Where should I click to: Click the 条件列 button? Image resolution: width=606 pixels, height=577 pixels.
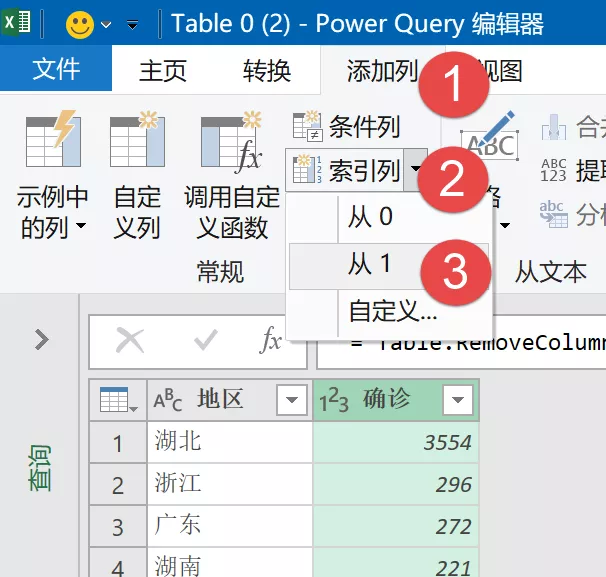click(x=346, y=127)
